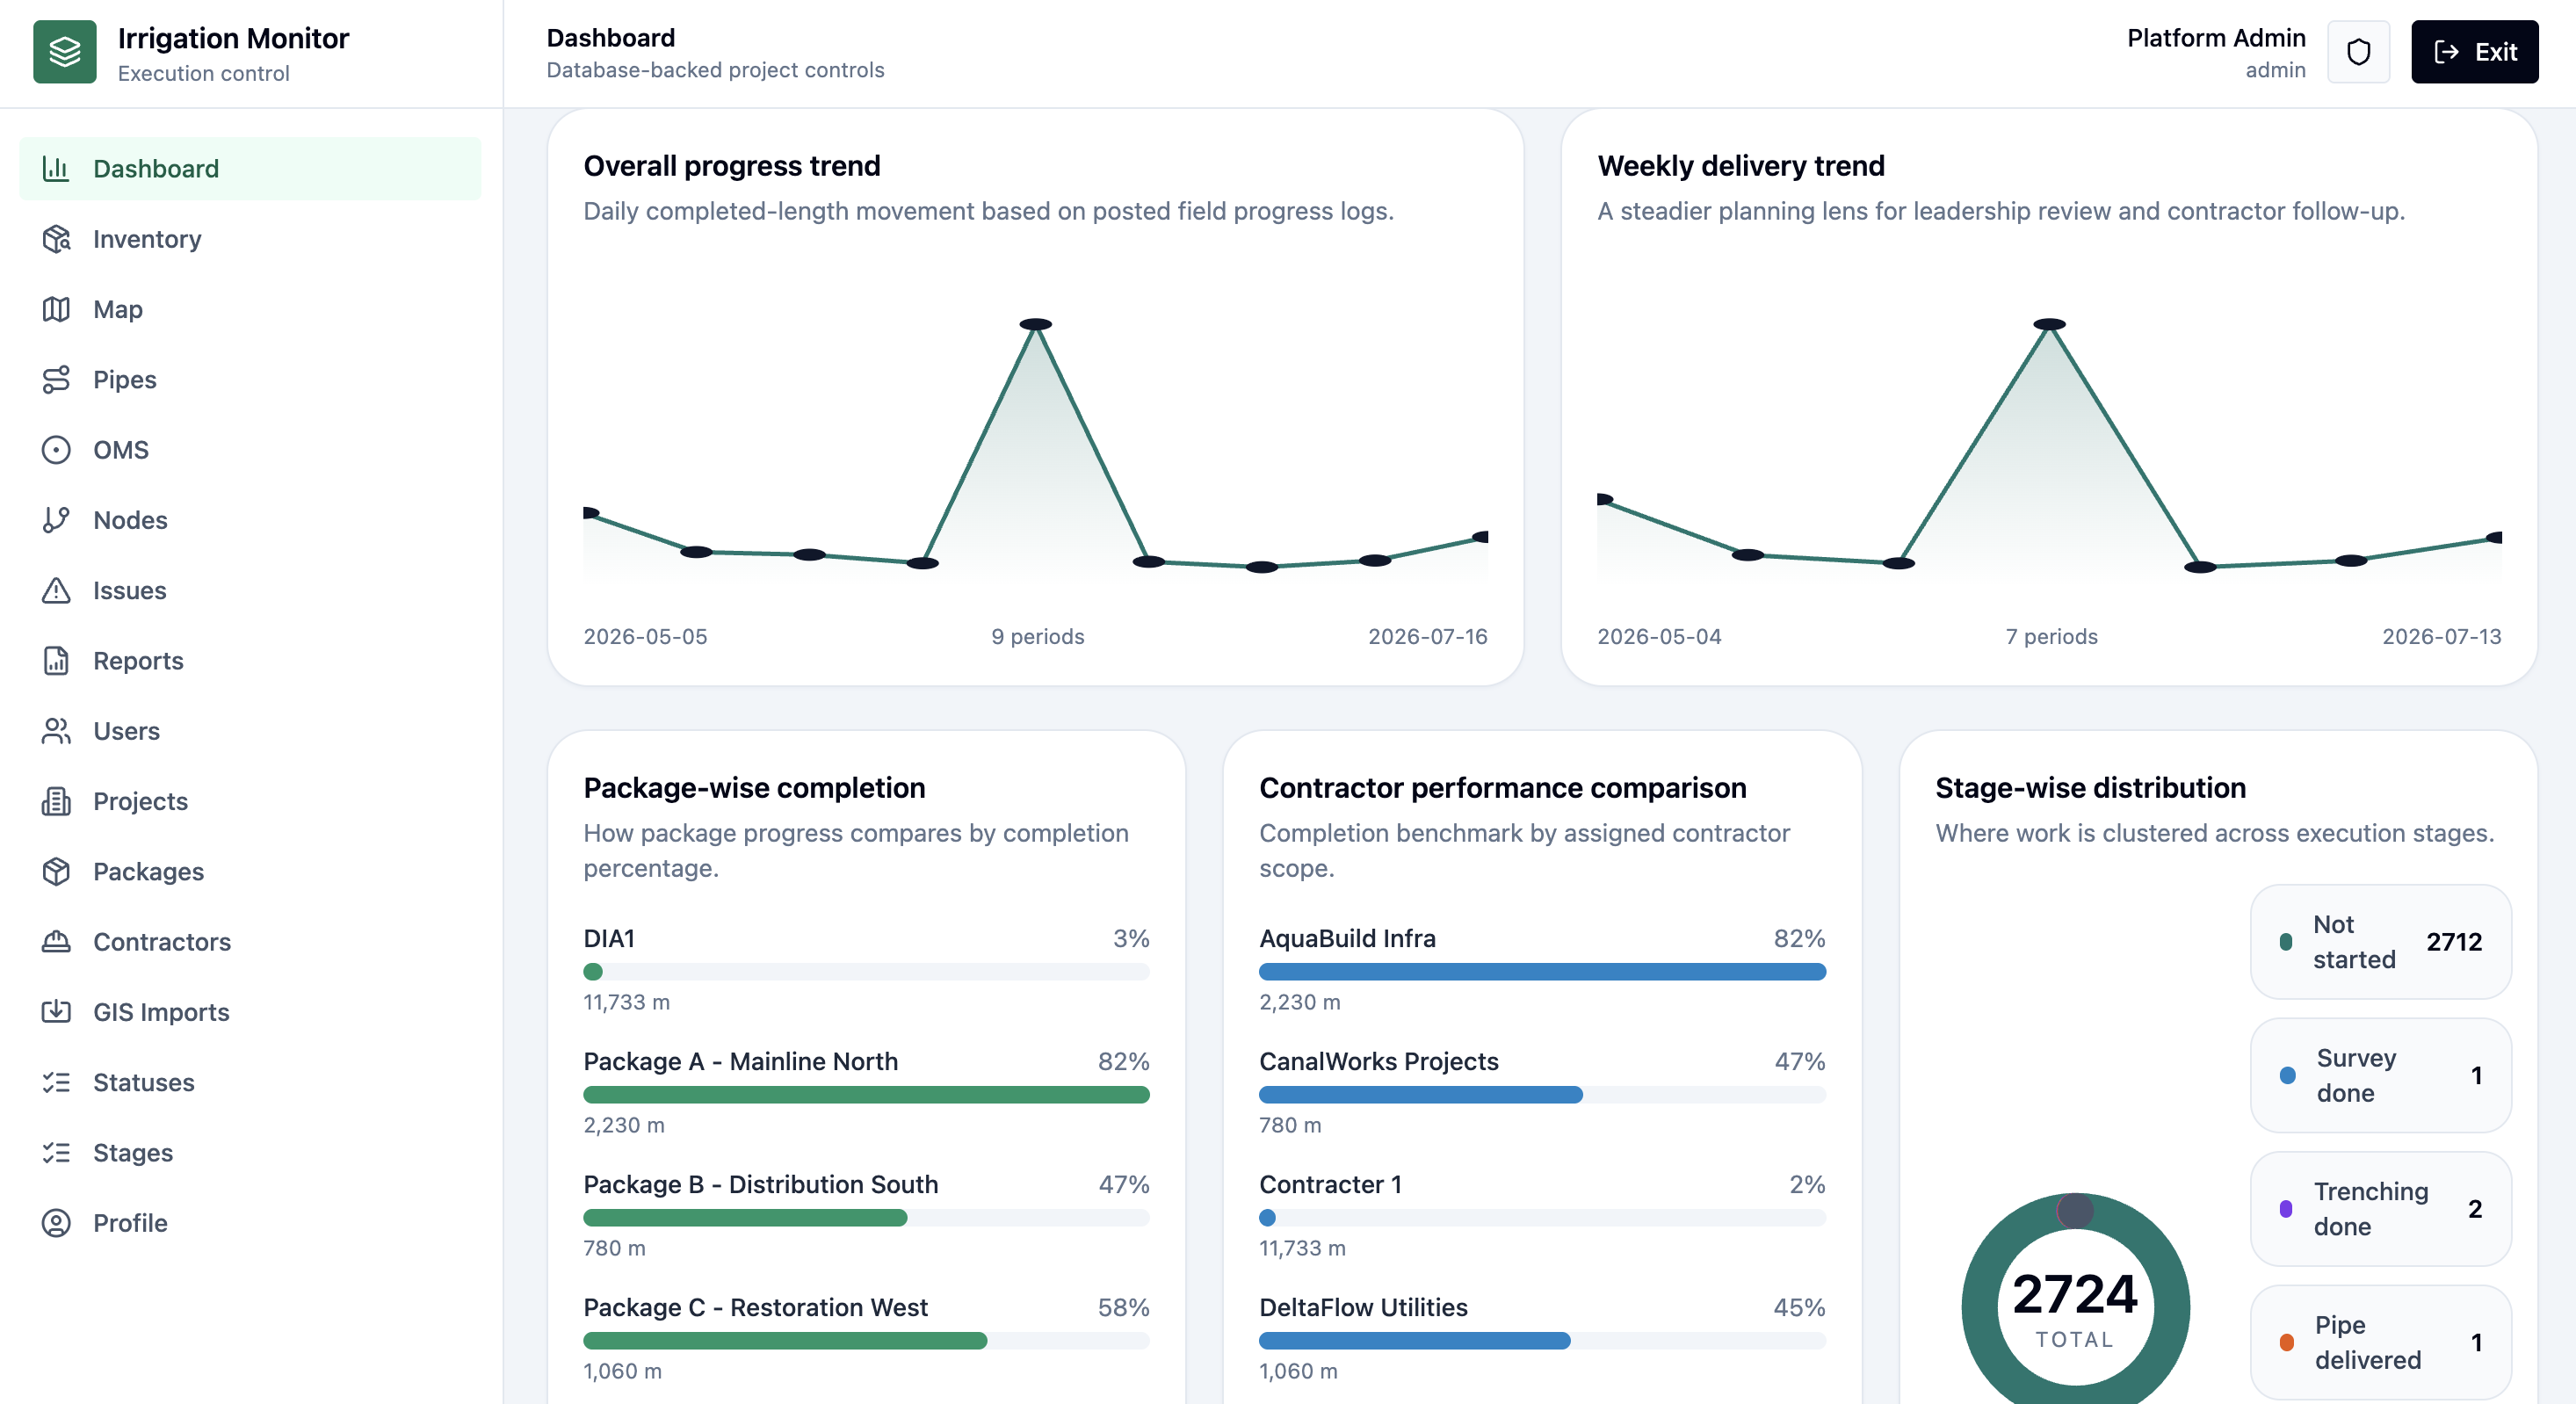2576x1404 pixels.
Task: Go to Reports
Action: pyautogui.click(x=250, y=661)
